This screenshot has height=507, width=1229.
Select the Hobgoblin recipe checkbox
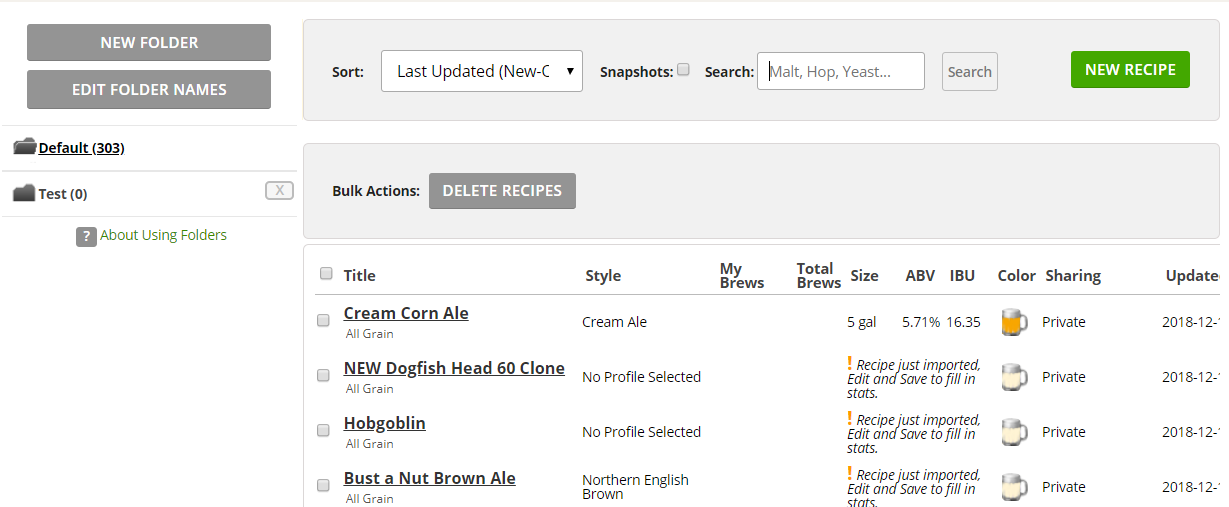[323, 430]
